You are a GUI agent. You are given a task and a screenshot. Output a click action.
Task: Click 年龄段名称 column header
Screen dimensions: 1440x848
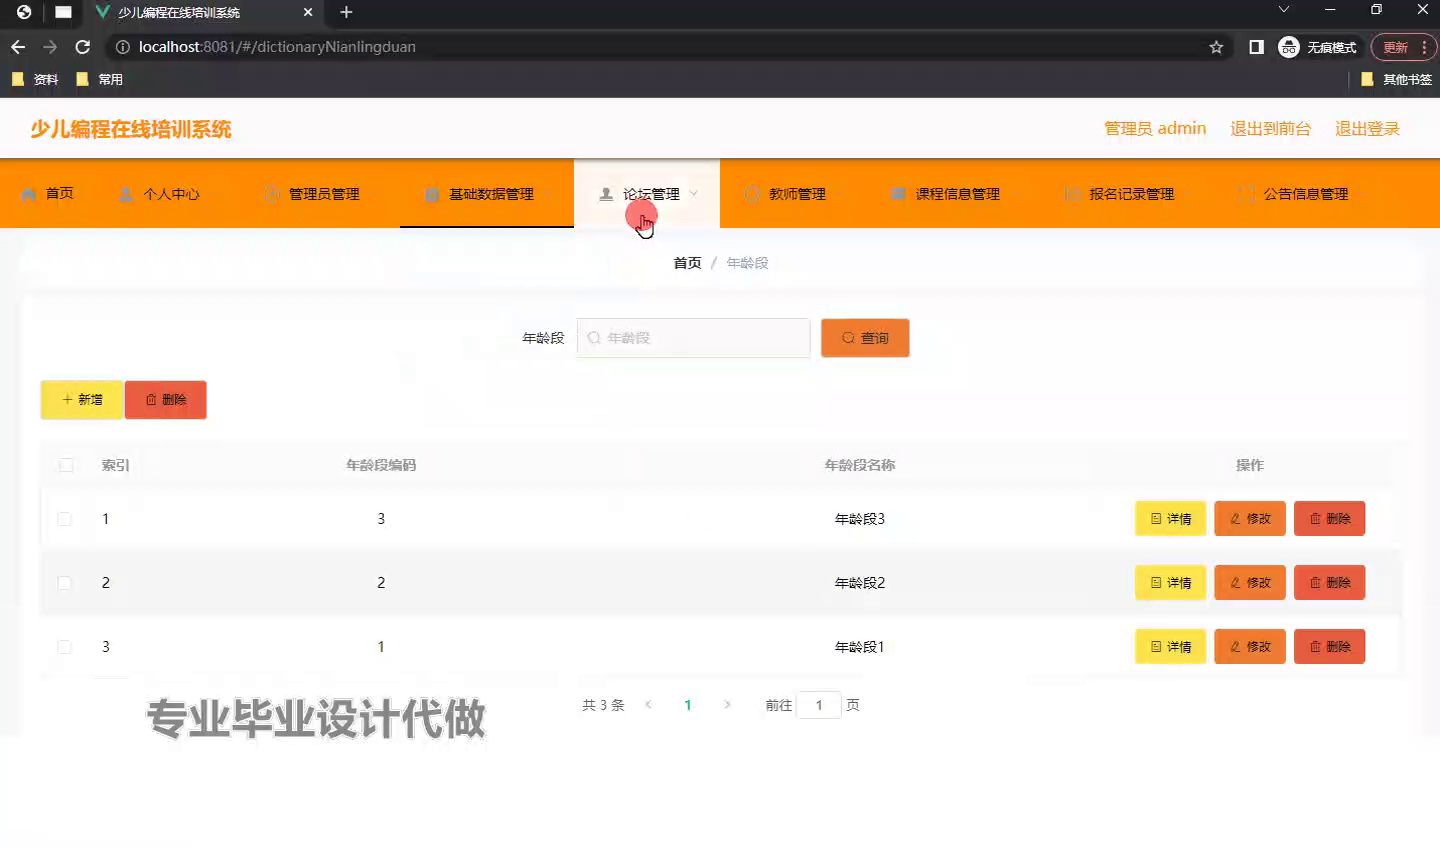point(860,465)
